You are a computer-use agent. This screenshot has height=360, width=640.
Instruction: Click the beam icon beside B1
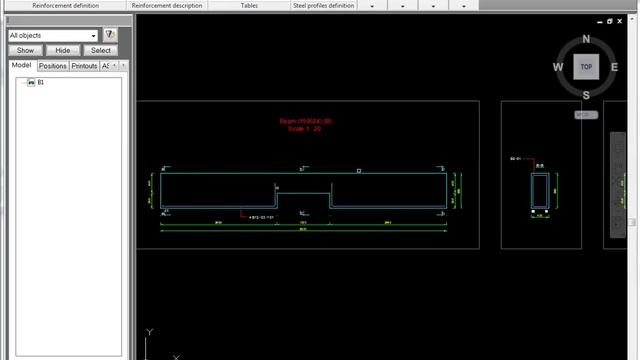(x=31, y=82)
